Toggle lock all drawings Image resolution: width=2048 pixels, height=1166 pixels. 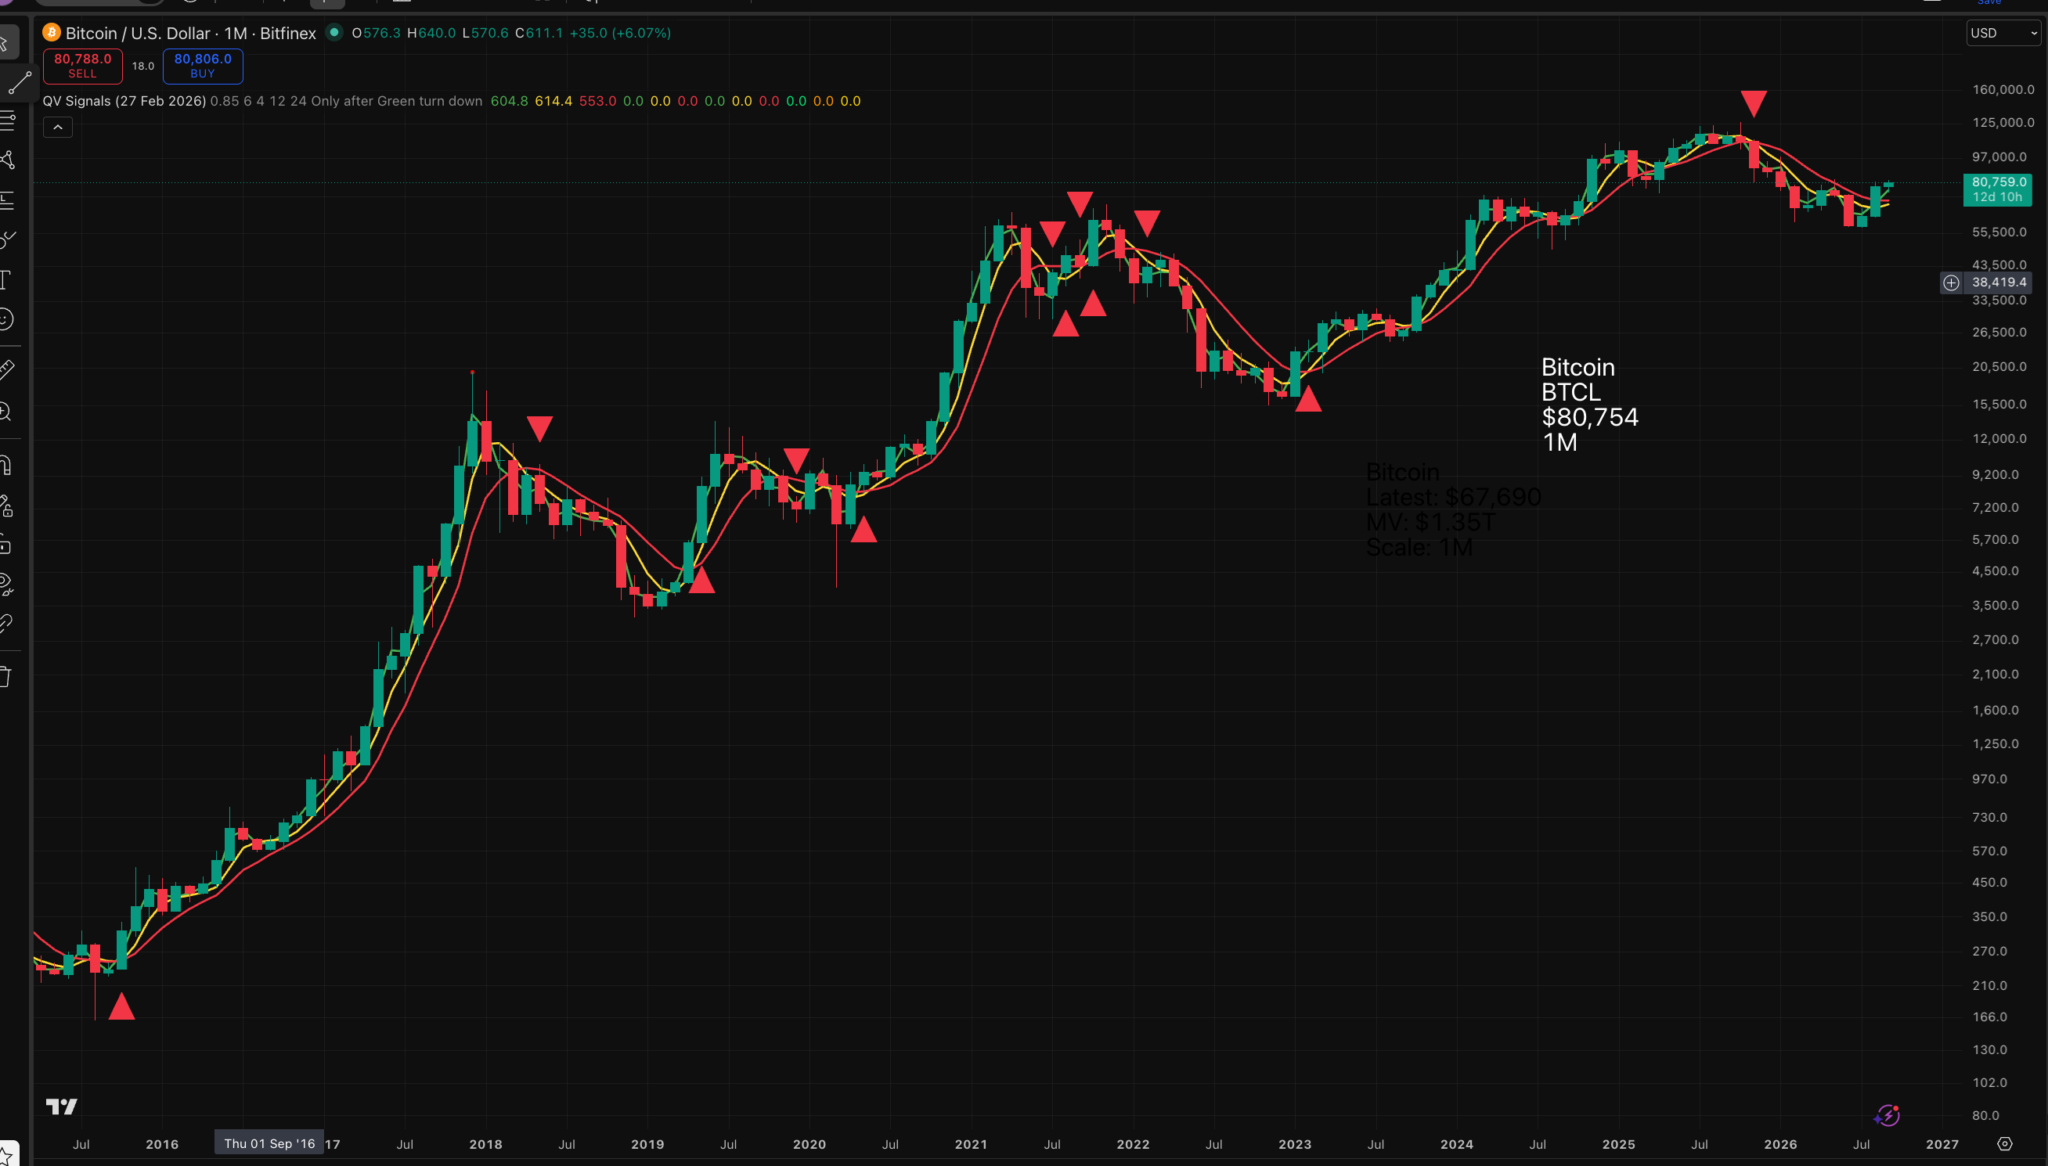click(x=6, y=546)
